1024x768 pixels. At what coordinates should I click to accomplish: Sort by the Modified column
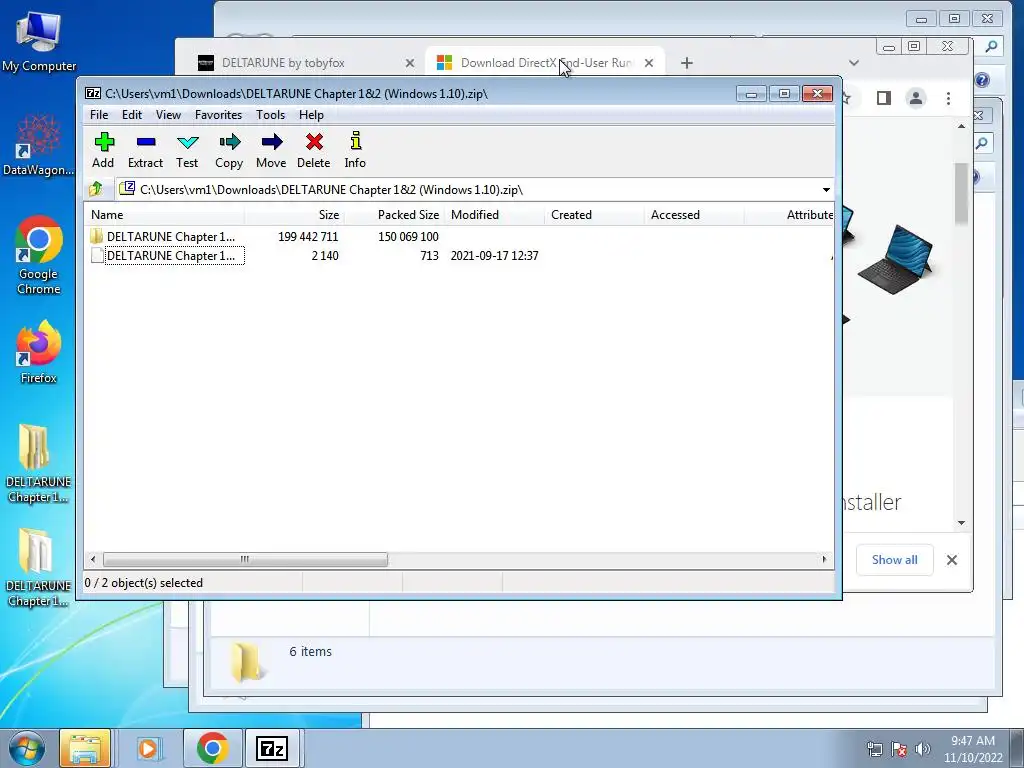[494, 215]
